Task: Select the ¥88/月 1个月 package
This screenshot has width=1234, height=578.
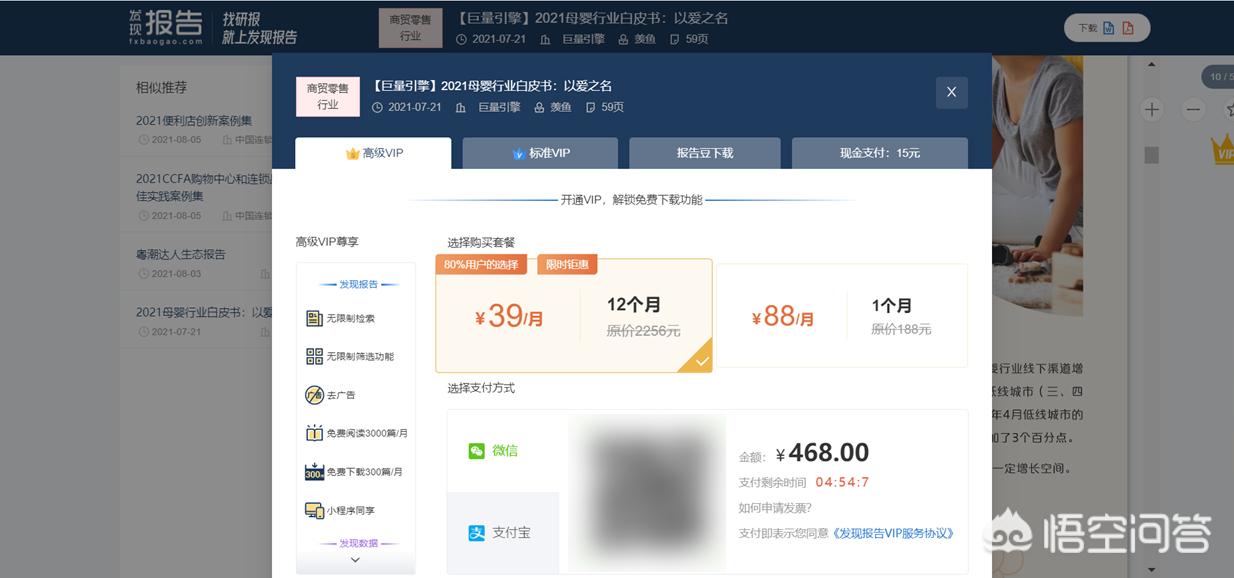Action: click(842, 316)
